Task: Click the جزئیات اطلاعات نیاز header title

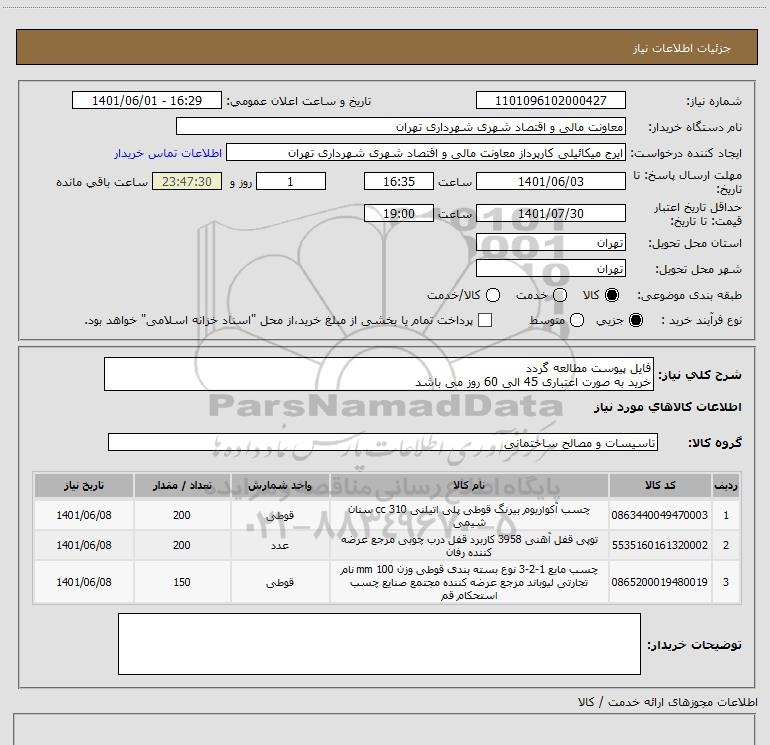Action: 682,48
